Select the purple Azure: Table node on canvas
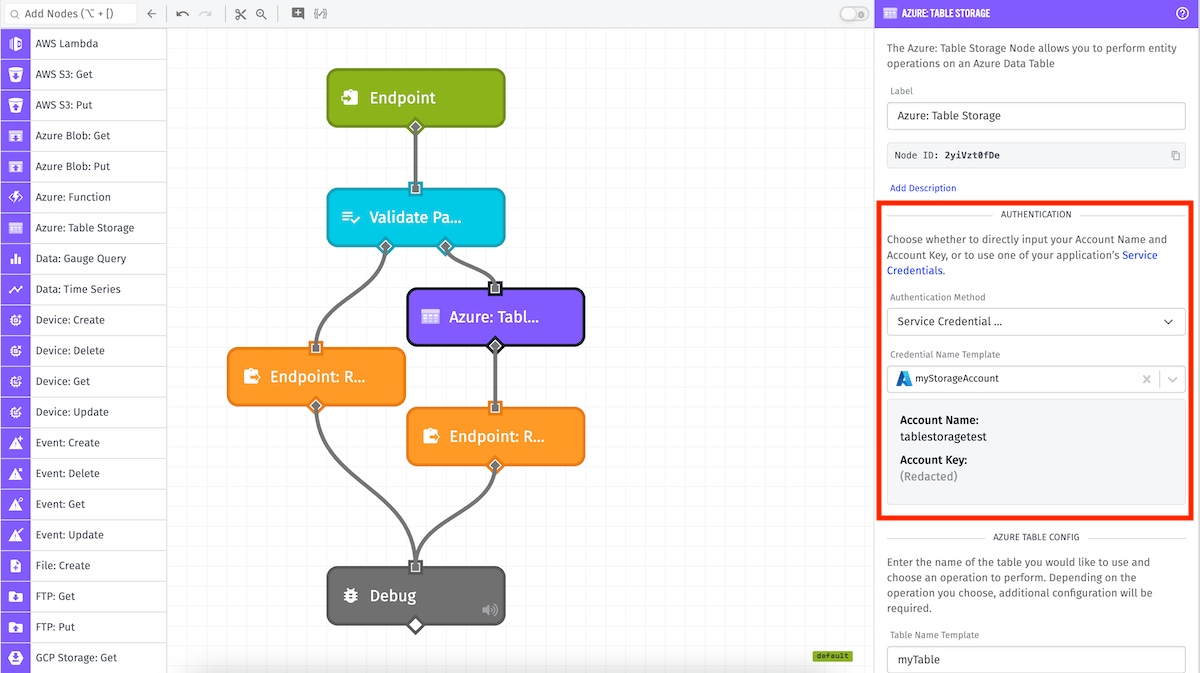Screen dimensions: 1200x673 [x=495, y=317]
